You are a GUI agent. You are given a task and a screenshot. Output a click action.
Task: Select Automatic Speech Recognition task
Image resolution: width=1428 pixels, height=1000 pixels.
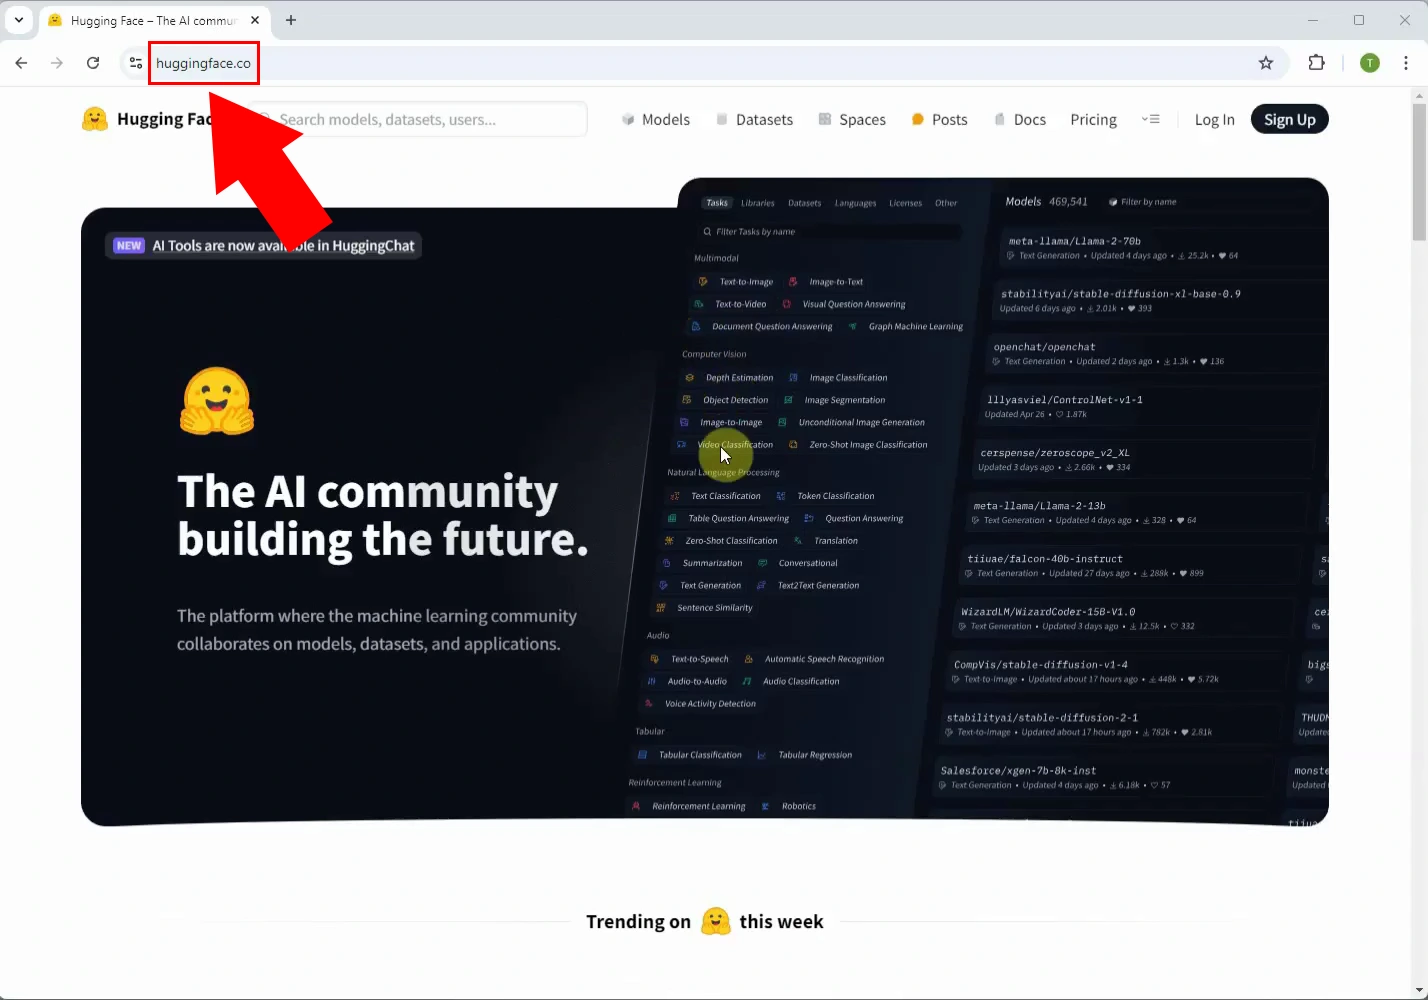click(815, 659)
